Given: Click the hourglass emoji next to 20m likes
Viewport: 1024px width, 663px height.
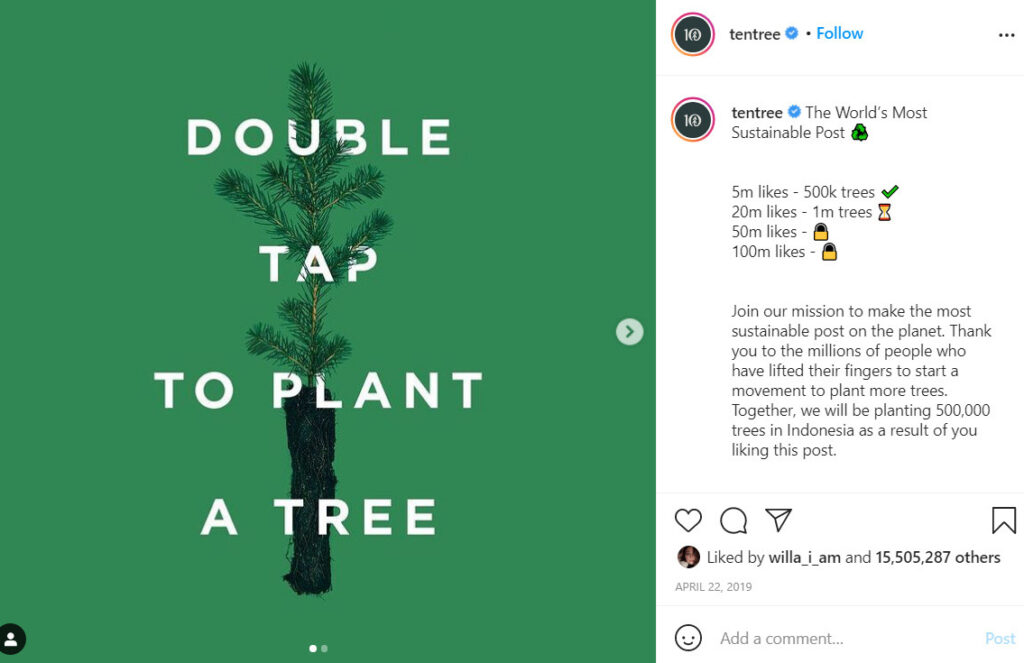Looking at the screenshot, I should pos(884,211).
